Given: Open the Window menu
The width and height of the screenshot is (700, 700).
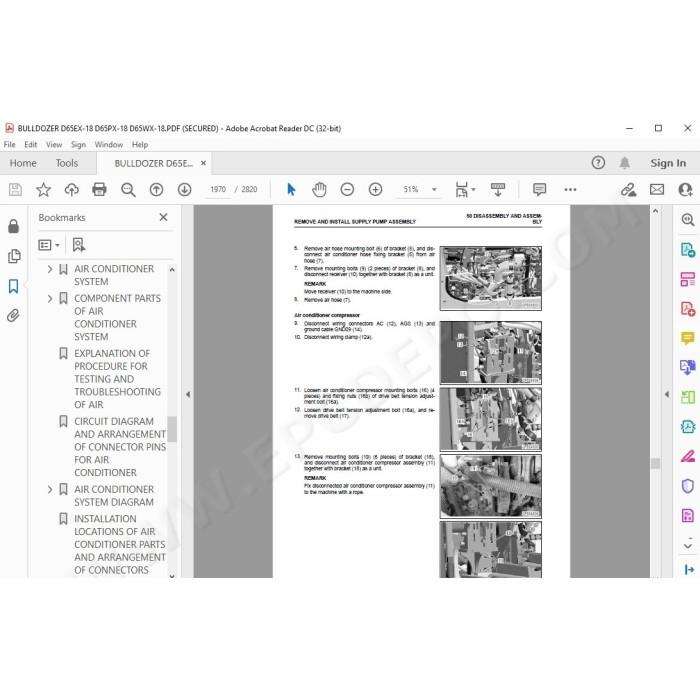Looking at the screenshot, I should click(108, 145).
